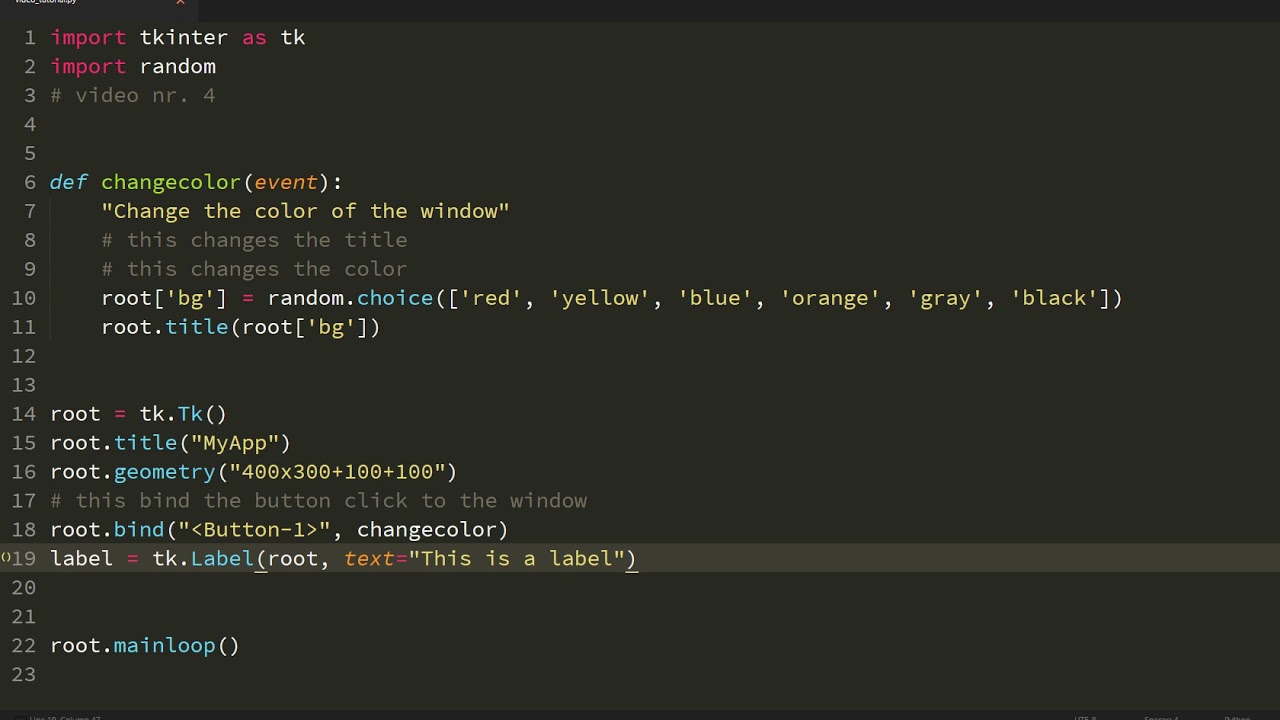Click the "400x300+100+100" geometry string

(335, 471)
